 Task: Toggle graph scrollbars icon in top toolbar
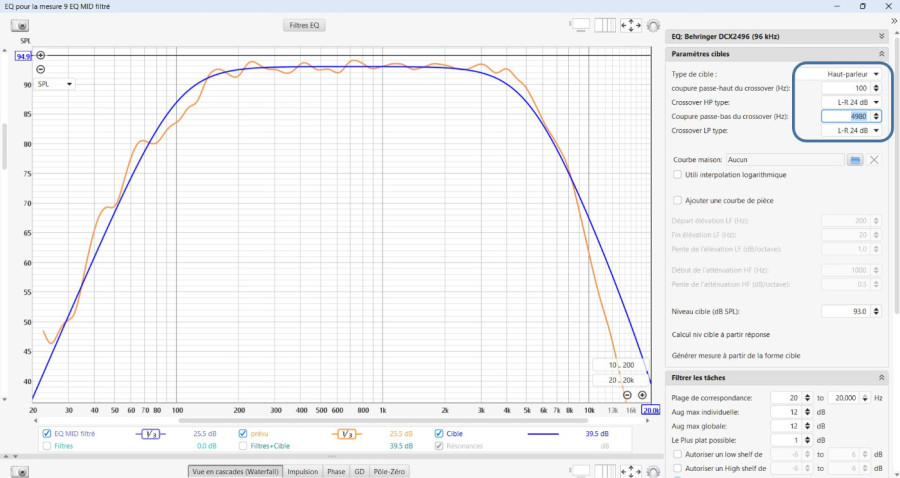click(580, 25)
